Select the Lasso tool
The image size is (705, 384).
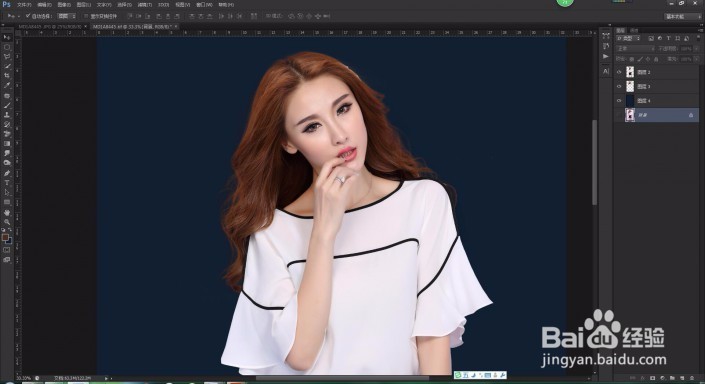coord(7,57)
